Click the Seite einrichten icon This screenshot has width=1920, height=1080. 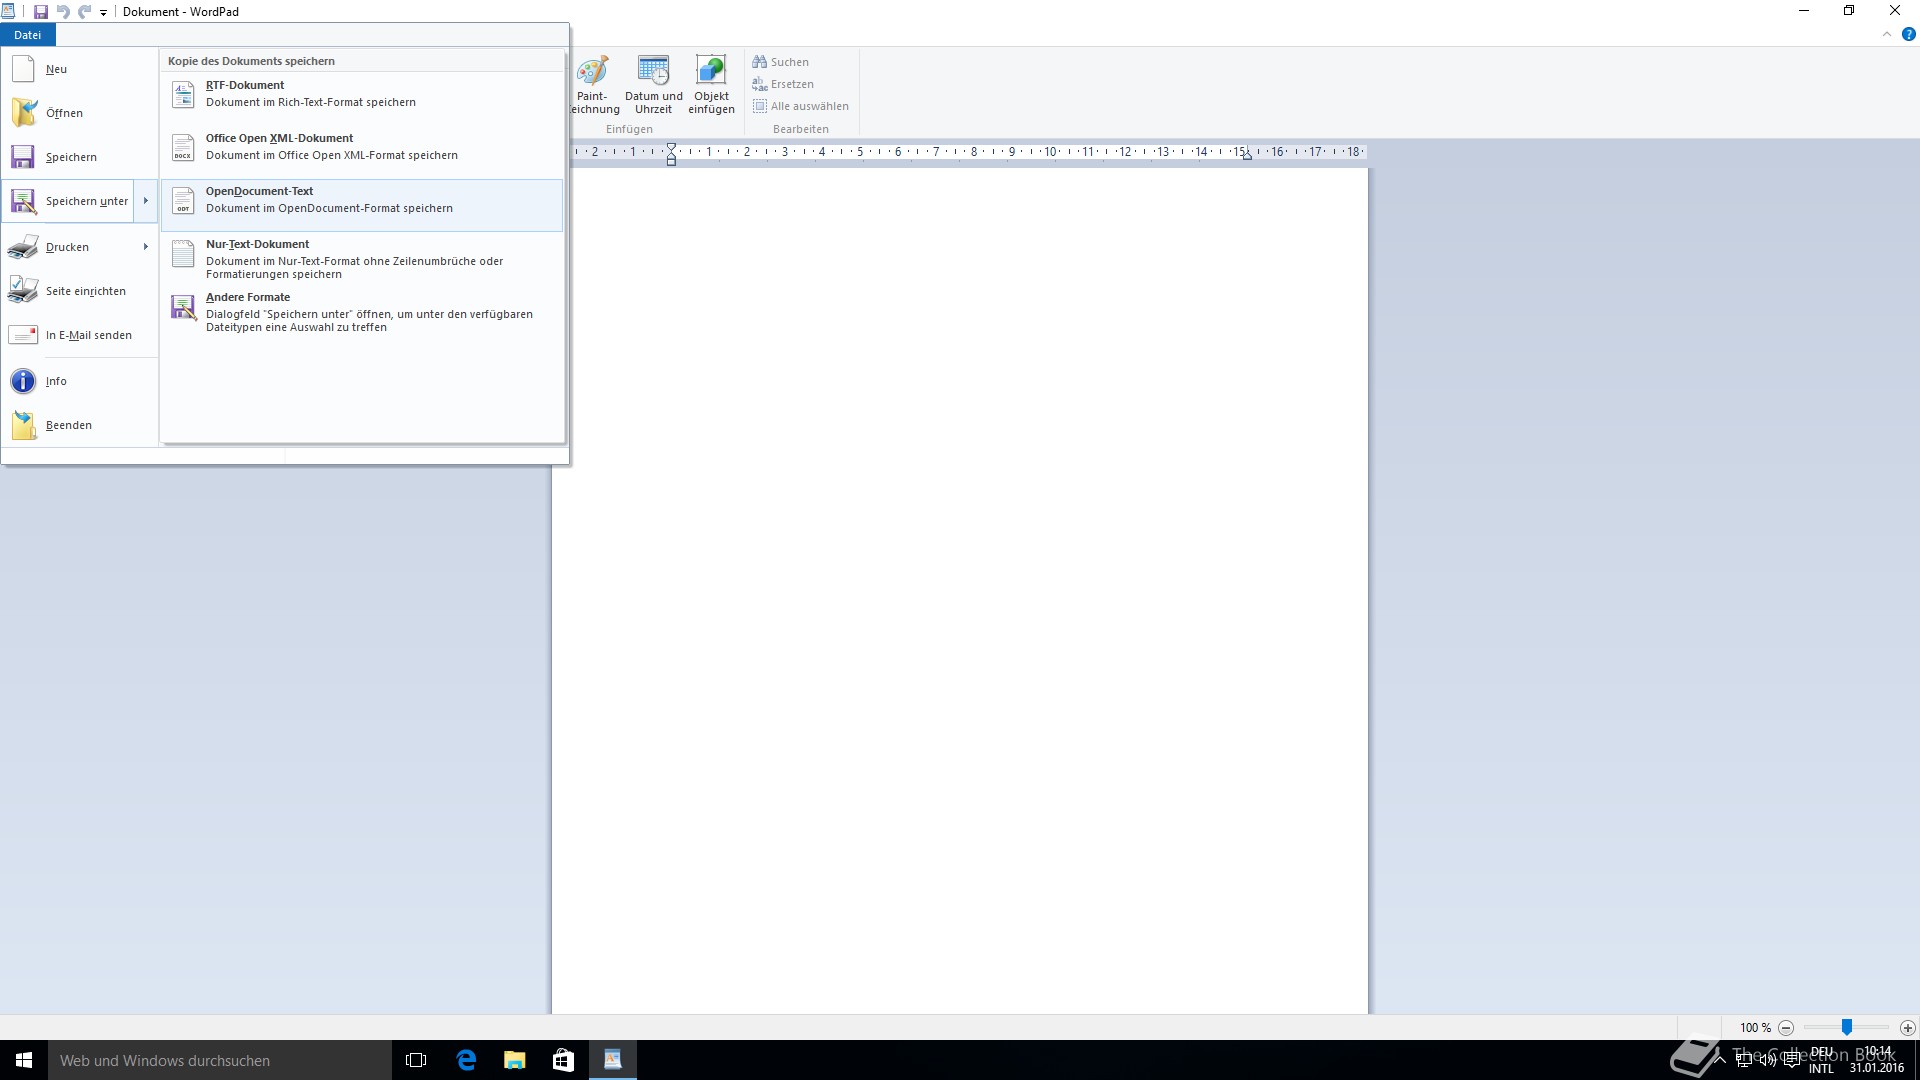(x=23, y=291)
